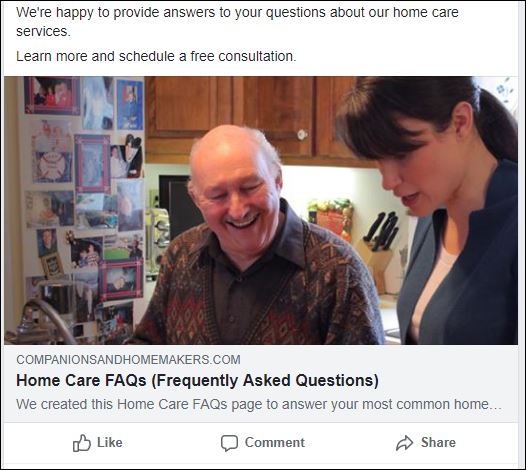Click the ellipsis ending the truncated description
The width and height of the screenshot is (526, 470).
pos(496,407)
